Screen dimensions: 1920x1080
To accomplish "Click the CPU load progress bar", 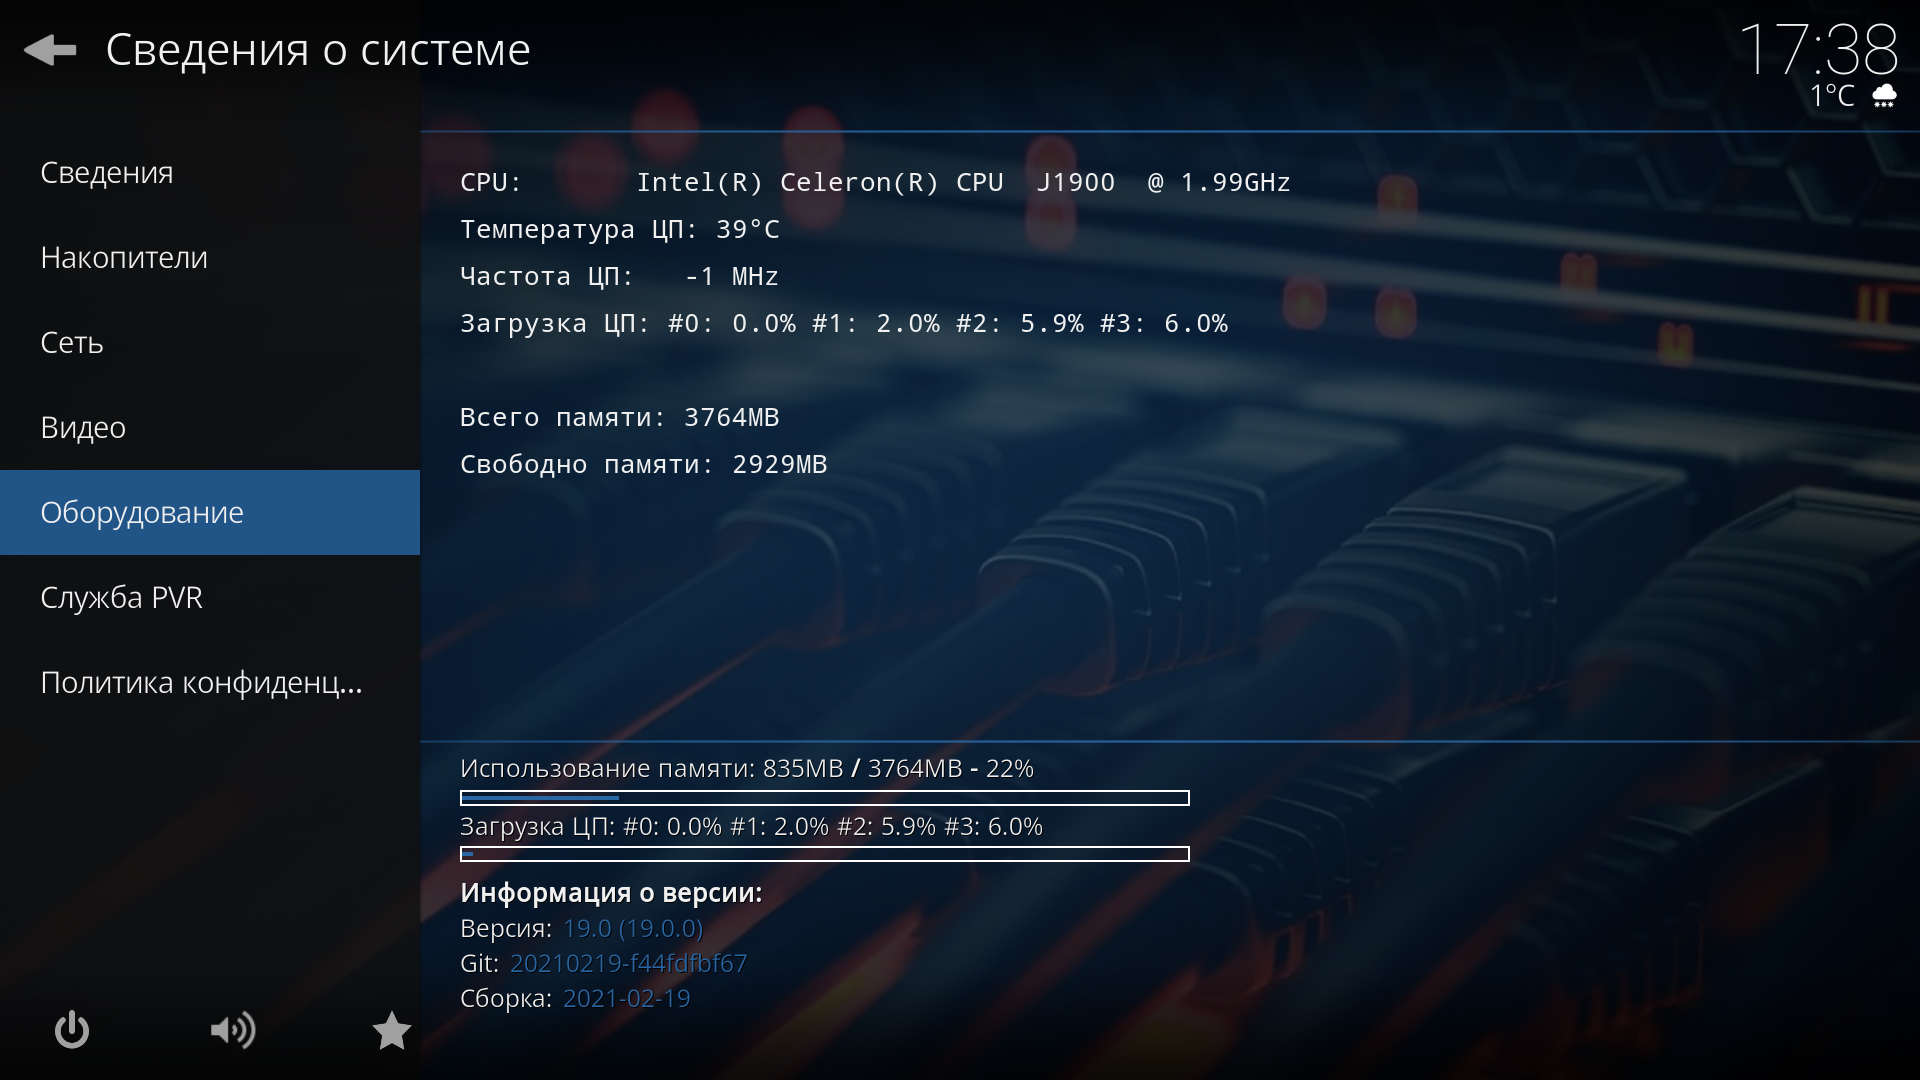I will pos(824,854).
